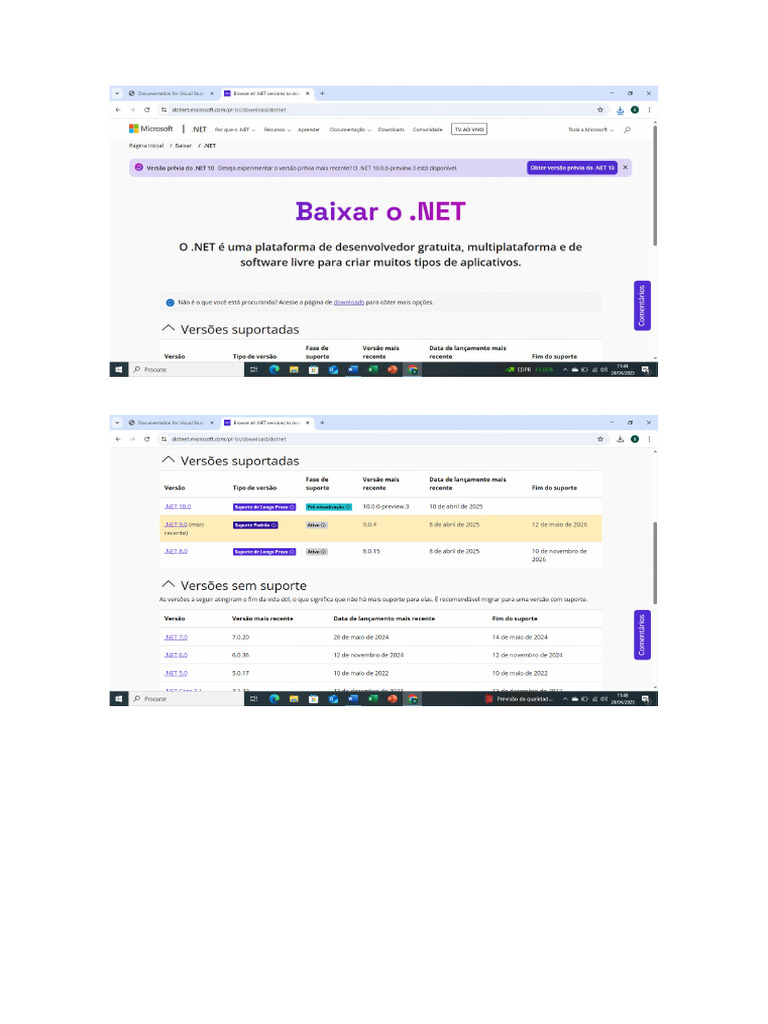768x1024 pixels.
Task: Click info icon on the Suporte Padrão badge
Action: point(274,525)
